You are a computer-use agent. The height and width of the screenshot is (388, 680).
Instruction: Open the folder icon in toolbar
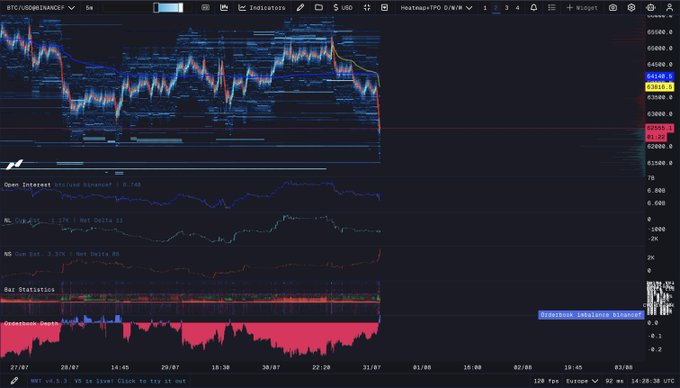click(x=319, y=7)
